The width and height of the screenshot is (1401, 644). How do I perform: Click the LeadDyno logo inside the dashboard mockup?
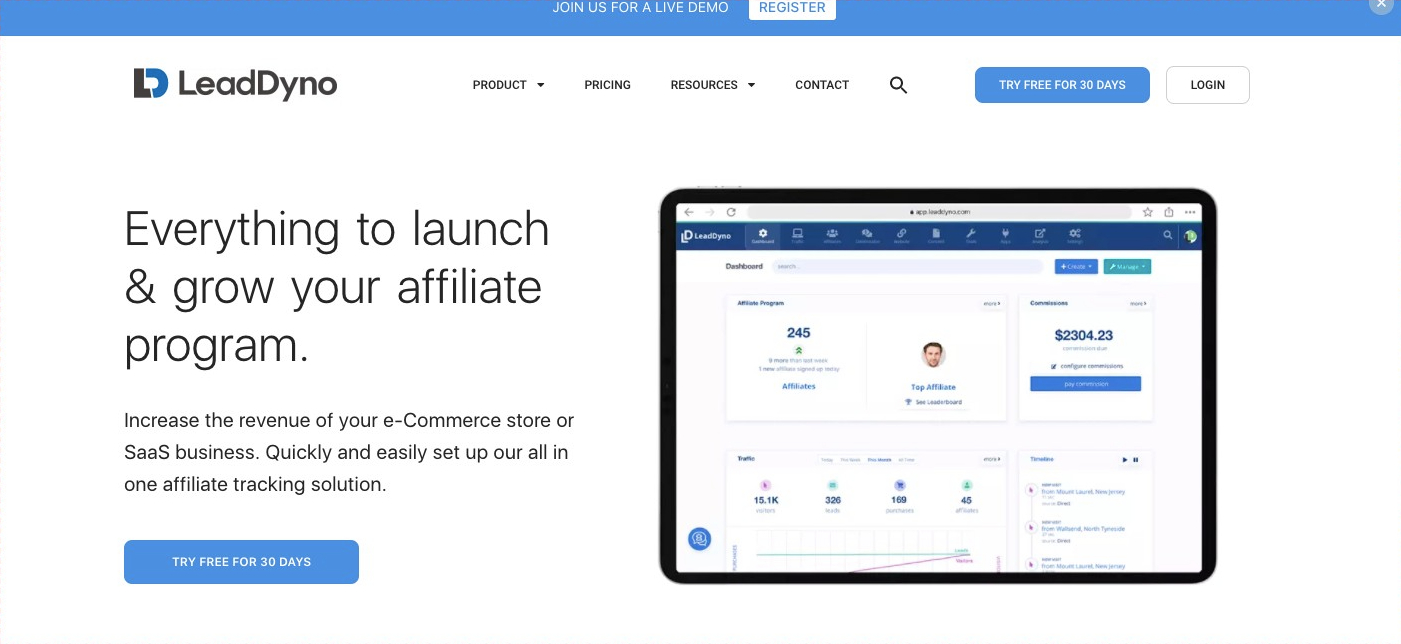tap(707, 236)
